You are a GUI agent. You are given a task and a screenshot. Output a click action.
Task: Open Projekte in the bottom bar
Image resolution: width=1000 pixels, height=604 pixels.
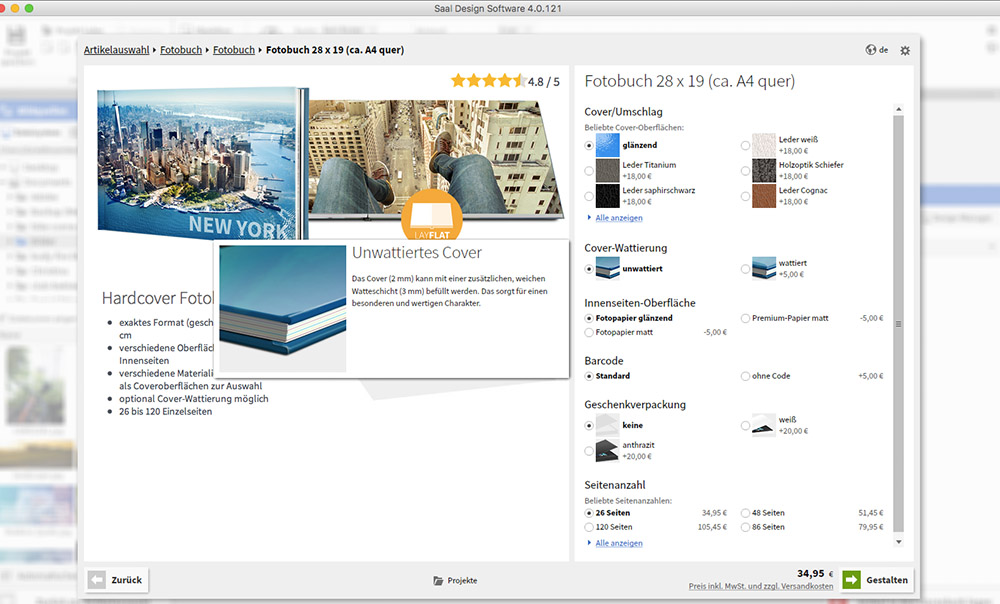(455, 580)
